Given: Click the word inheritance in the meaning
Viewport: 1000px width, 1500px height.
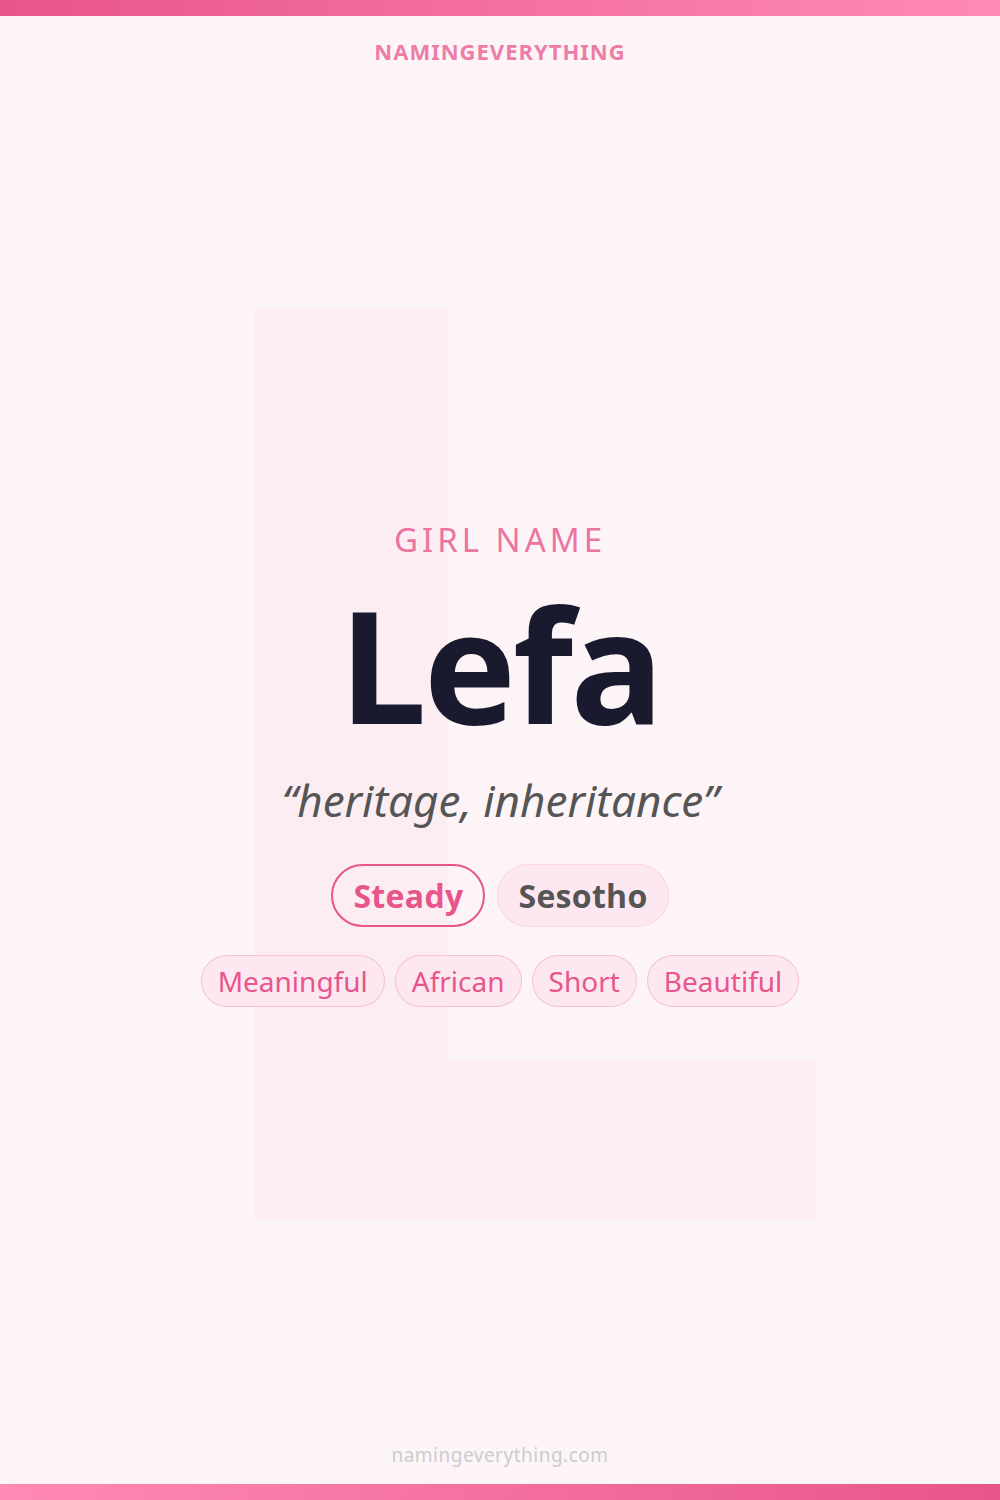Looking at the screenshot, I should [593, 802].
